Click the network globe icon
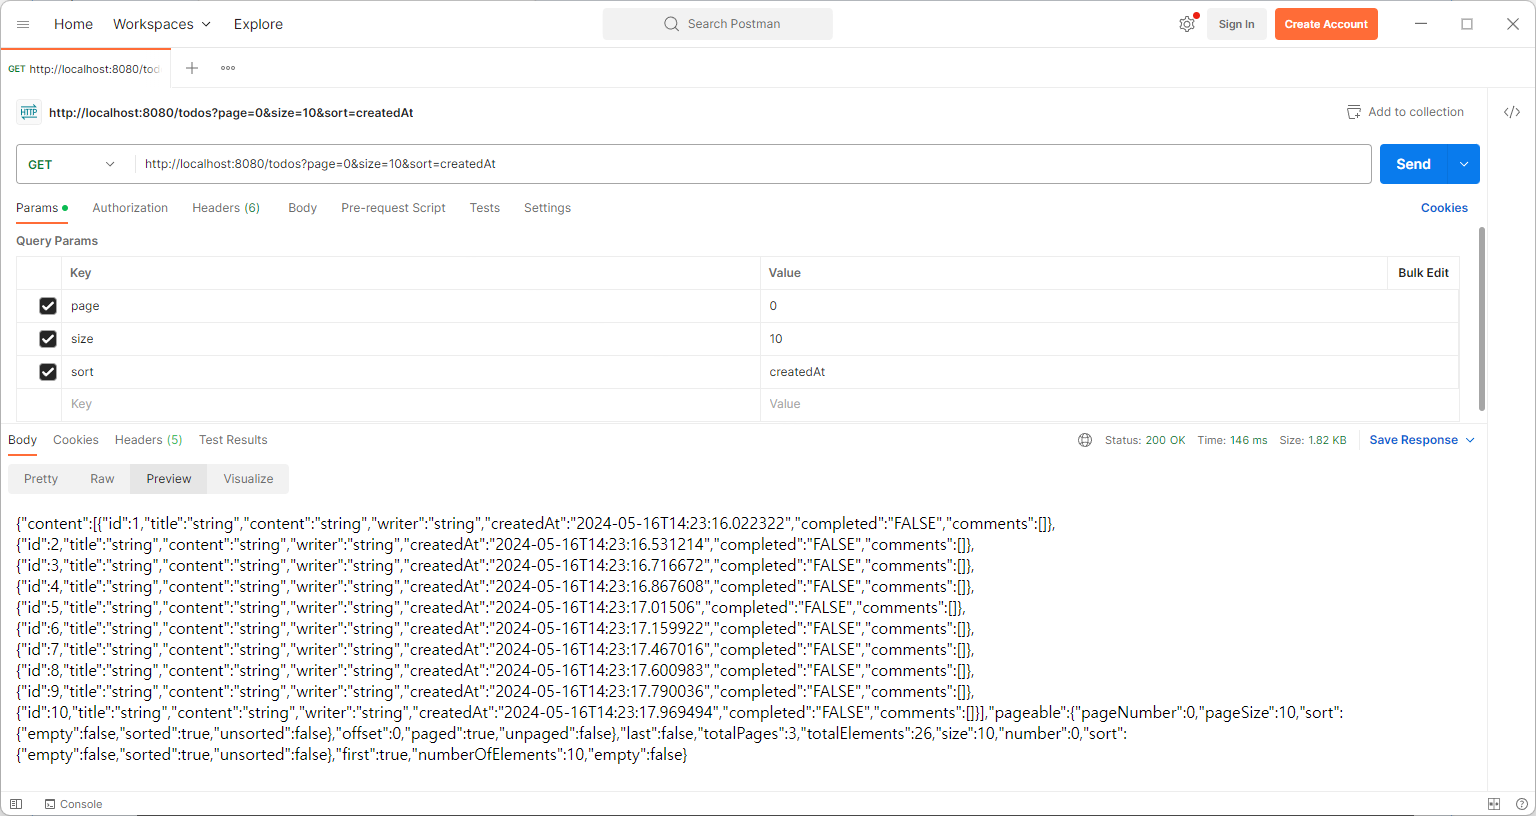The height and width of the screenshot is (816, 1536). (x=1085, y=440)
